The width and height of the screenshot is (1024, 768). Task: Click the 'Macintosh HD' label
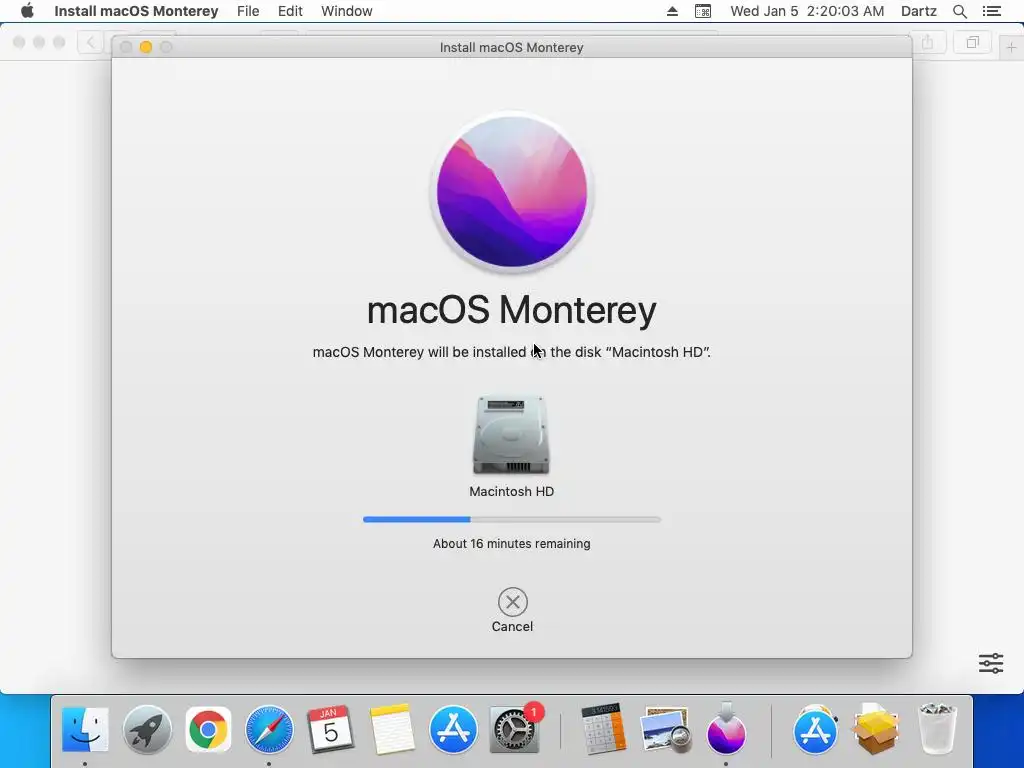[x=511, y=491]
